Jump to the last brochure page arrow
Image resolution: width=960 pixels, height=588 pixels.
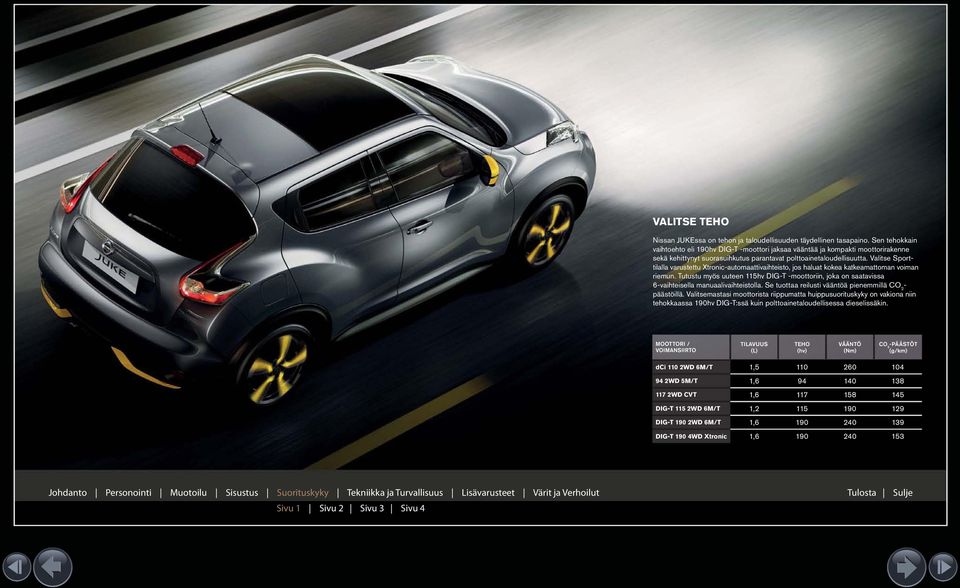(x=943, y=567)
